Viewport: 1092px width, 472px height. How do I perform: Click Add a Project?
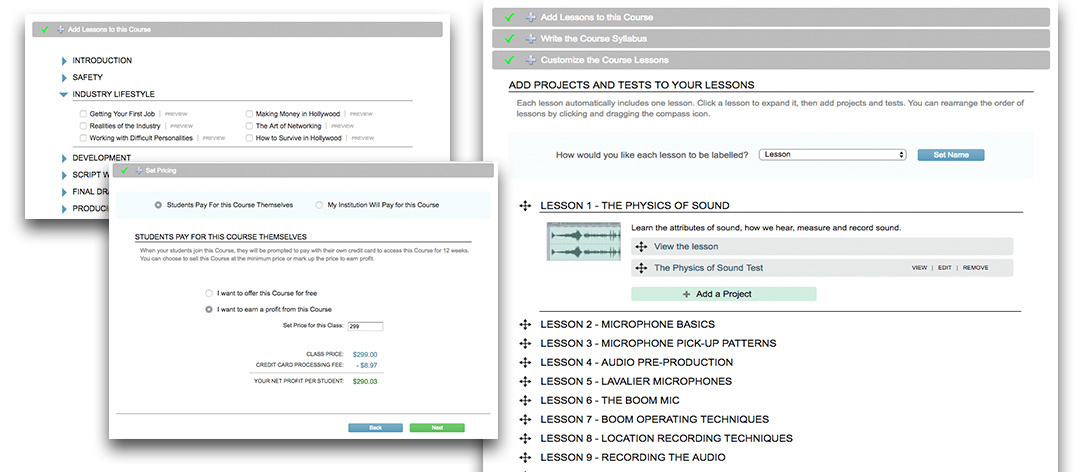tap(723, 294)
